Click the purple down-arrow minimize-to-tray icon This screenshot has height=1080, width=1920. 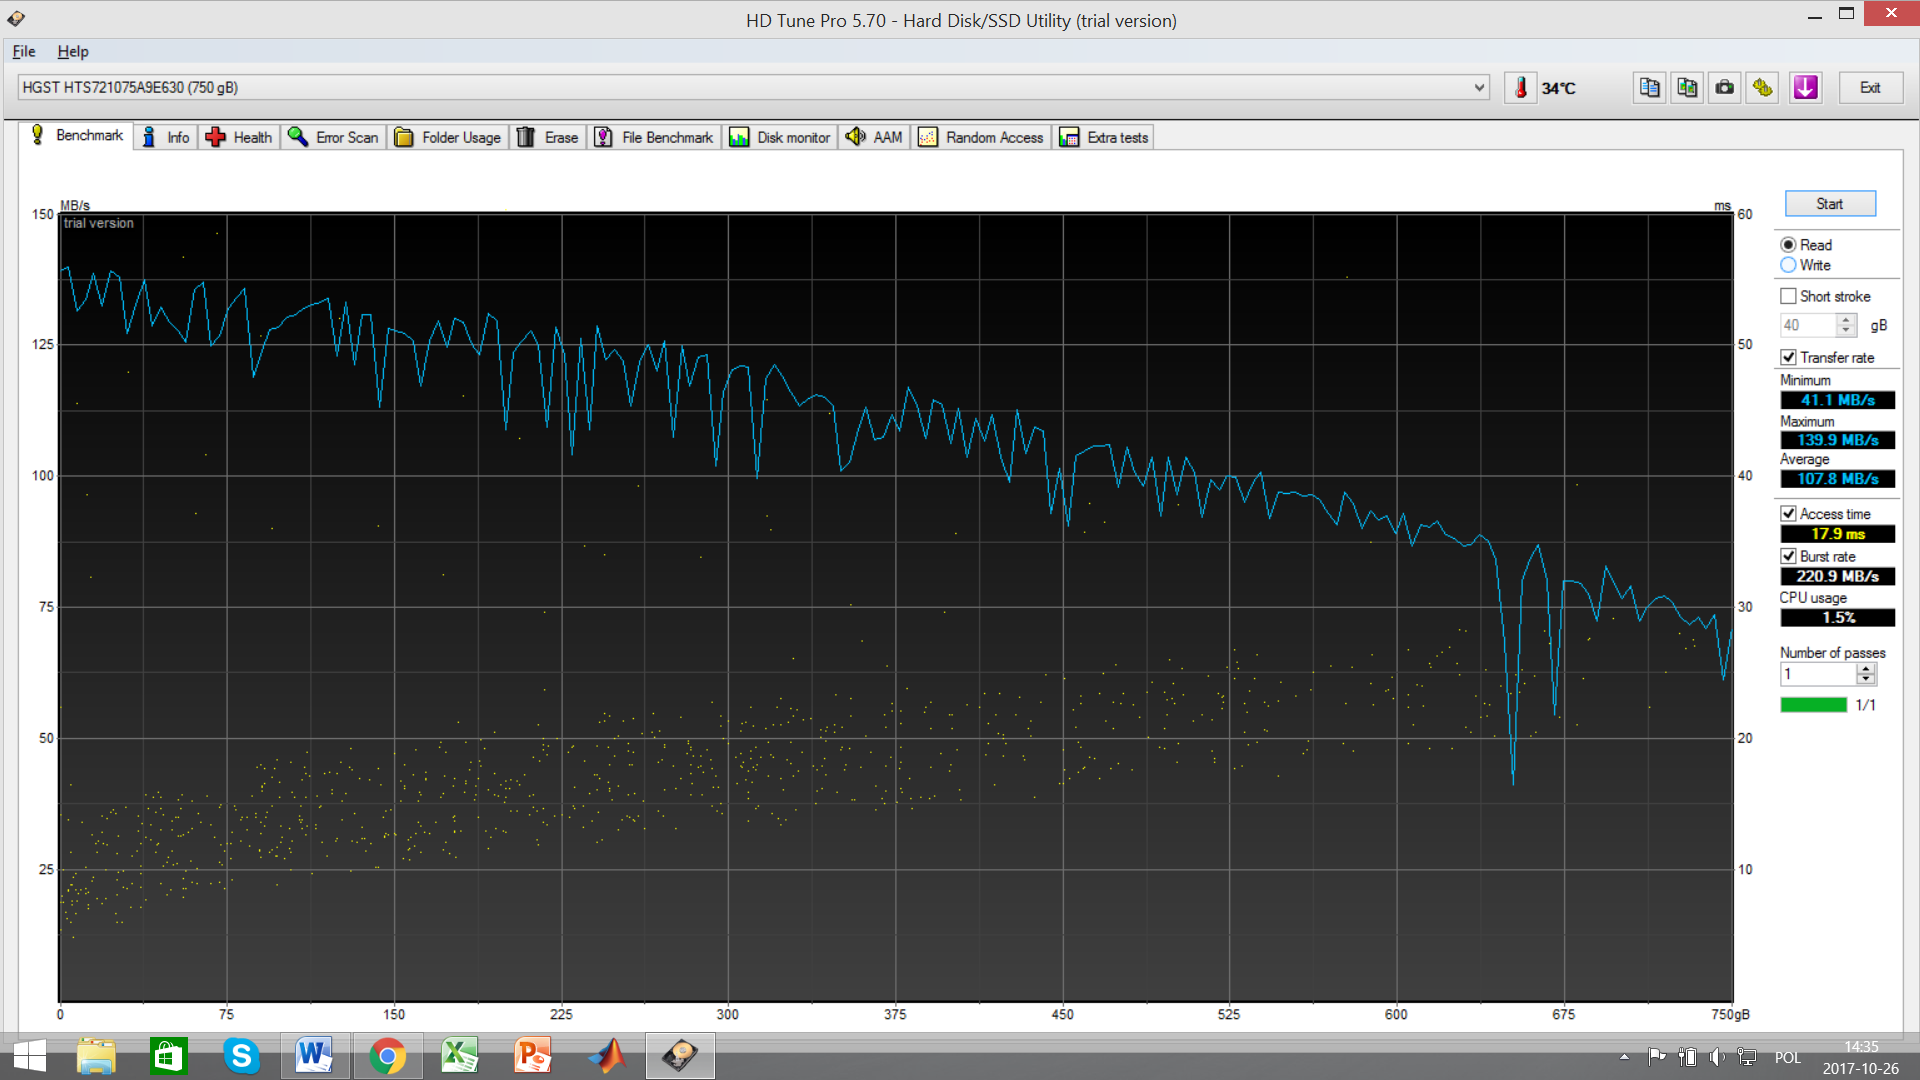pos(1805,88)
